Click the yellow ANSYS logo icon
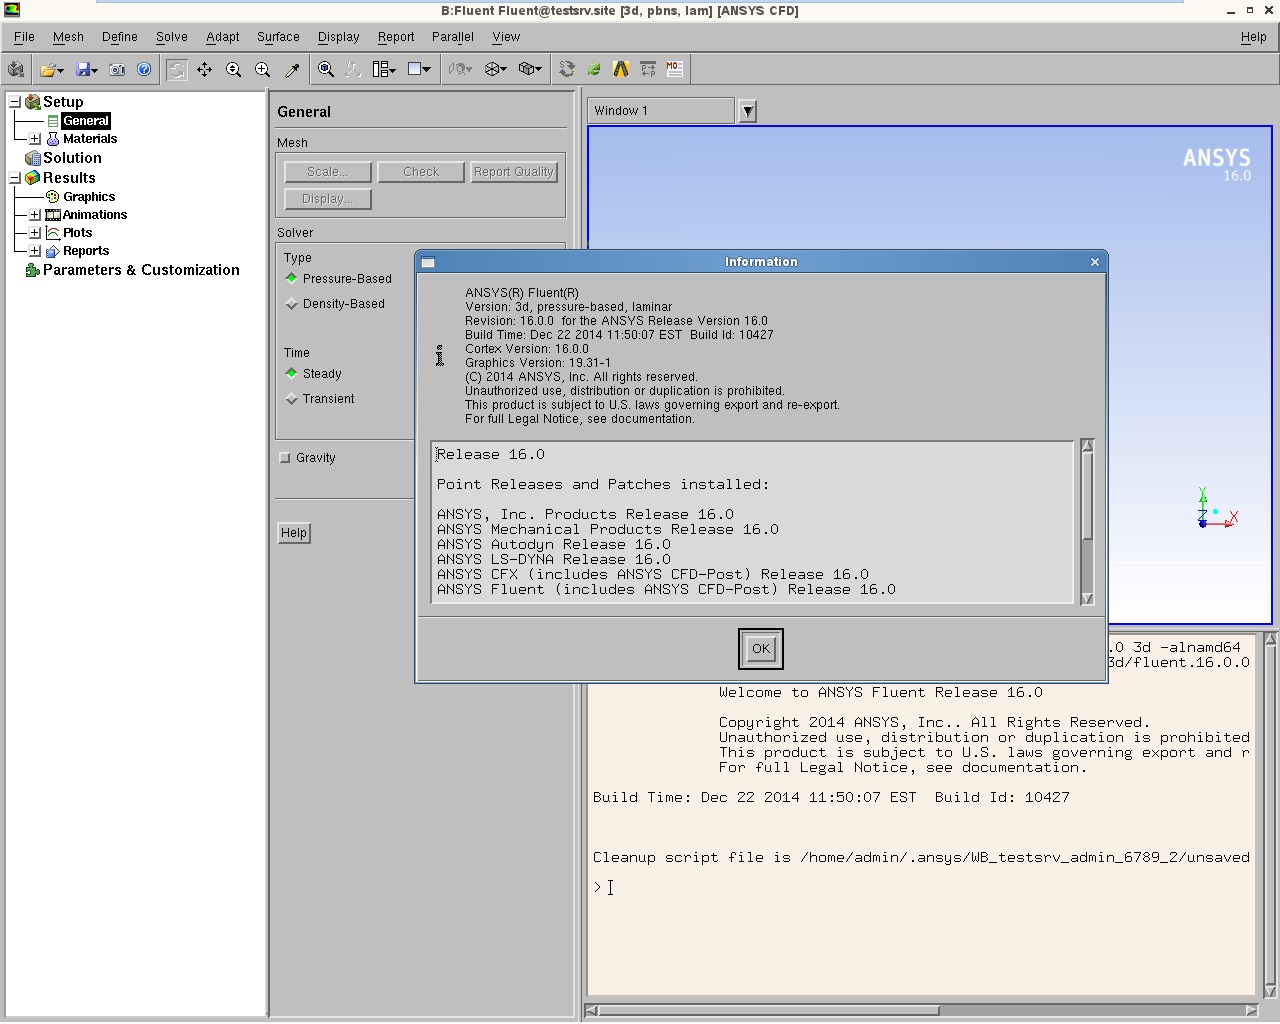This screenshot has height=1024, width=1280. pyautogui.click(x=621, y=70)
